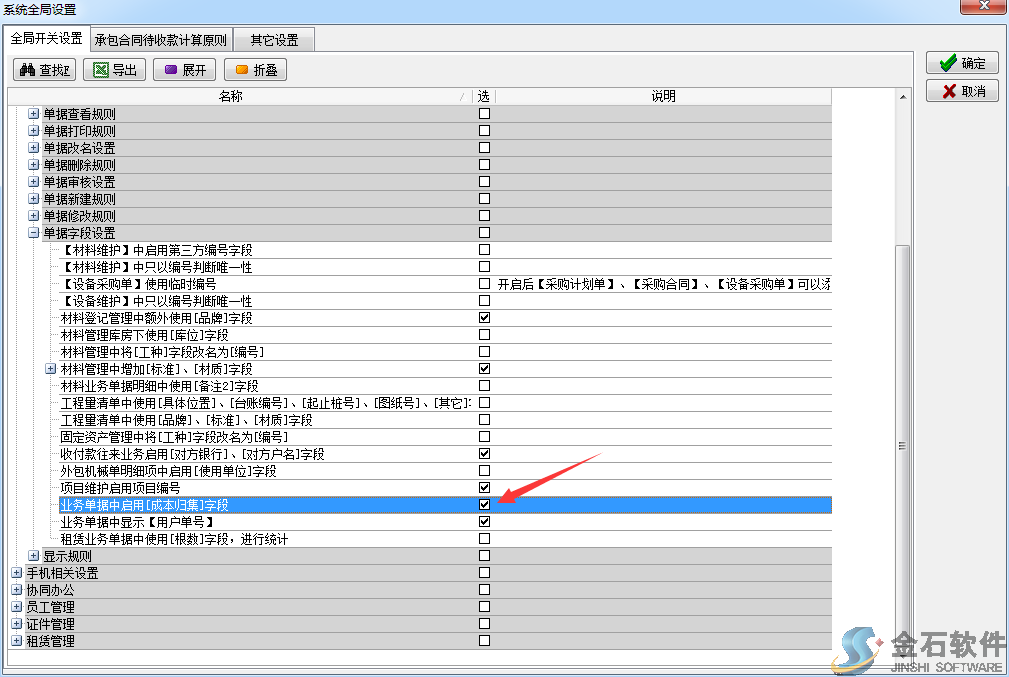
Task: Click the green checkmark Confirm button
Action: [x=962, y=63]
